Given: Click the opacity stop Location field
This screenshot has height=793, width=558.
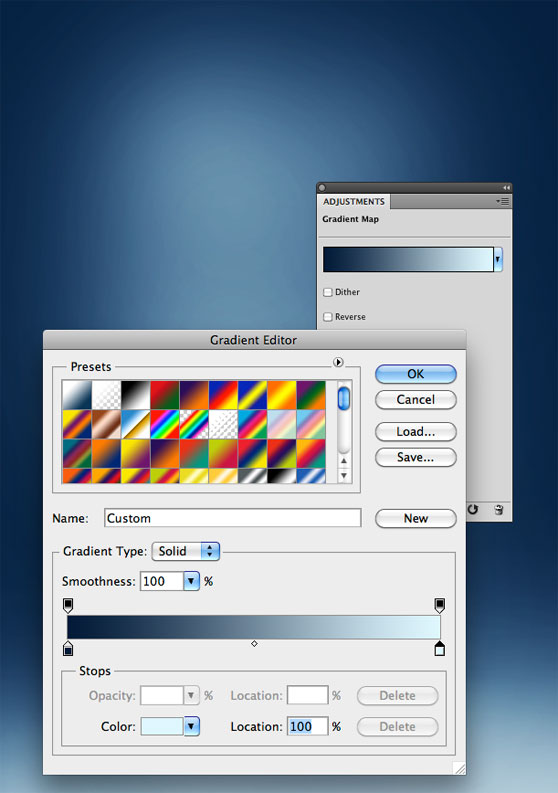Looking at the screenshot, I should [x=308, y=695].
